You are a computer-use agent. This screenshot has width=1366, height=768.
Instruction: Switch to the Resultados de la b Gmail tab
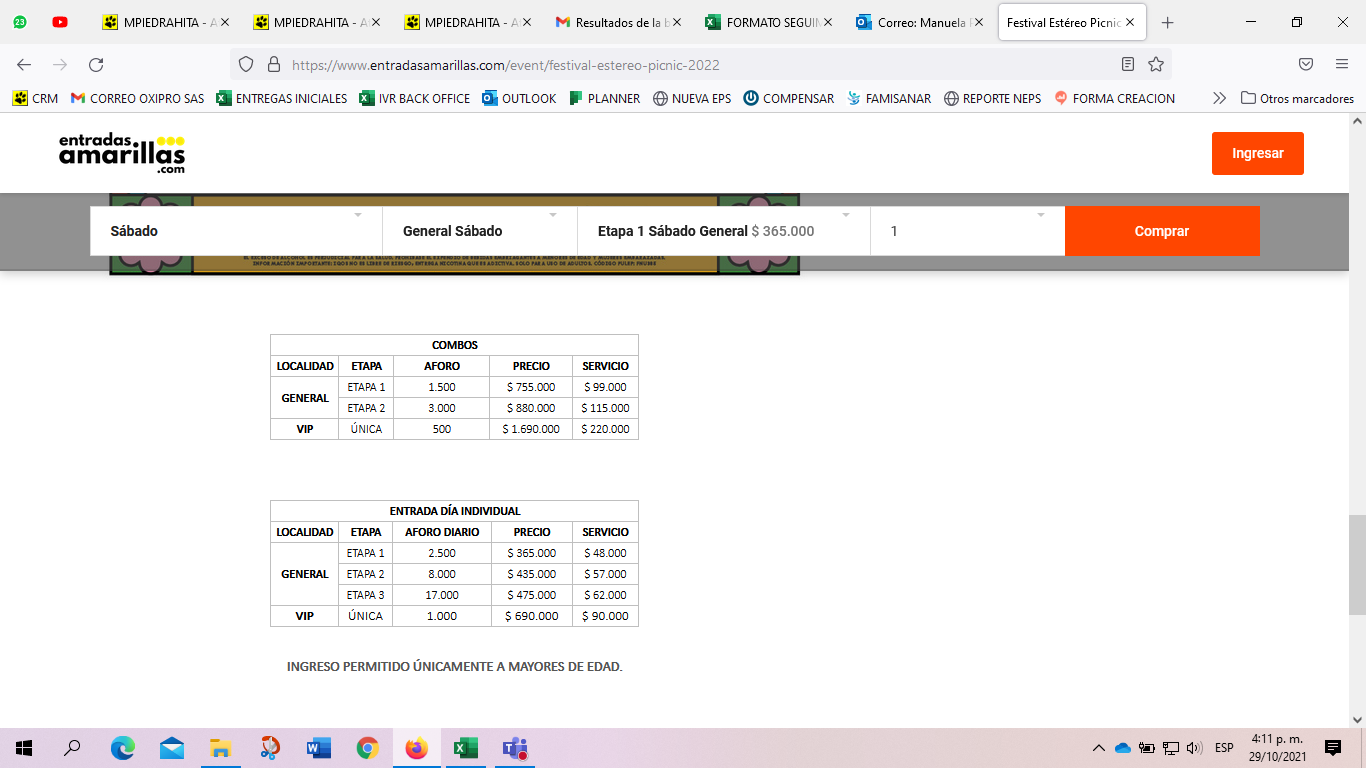(618, 22)
